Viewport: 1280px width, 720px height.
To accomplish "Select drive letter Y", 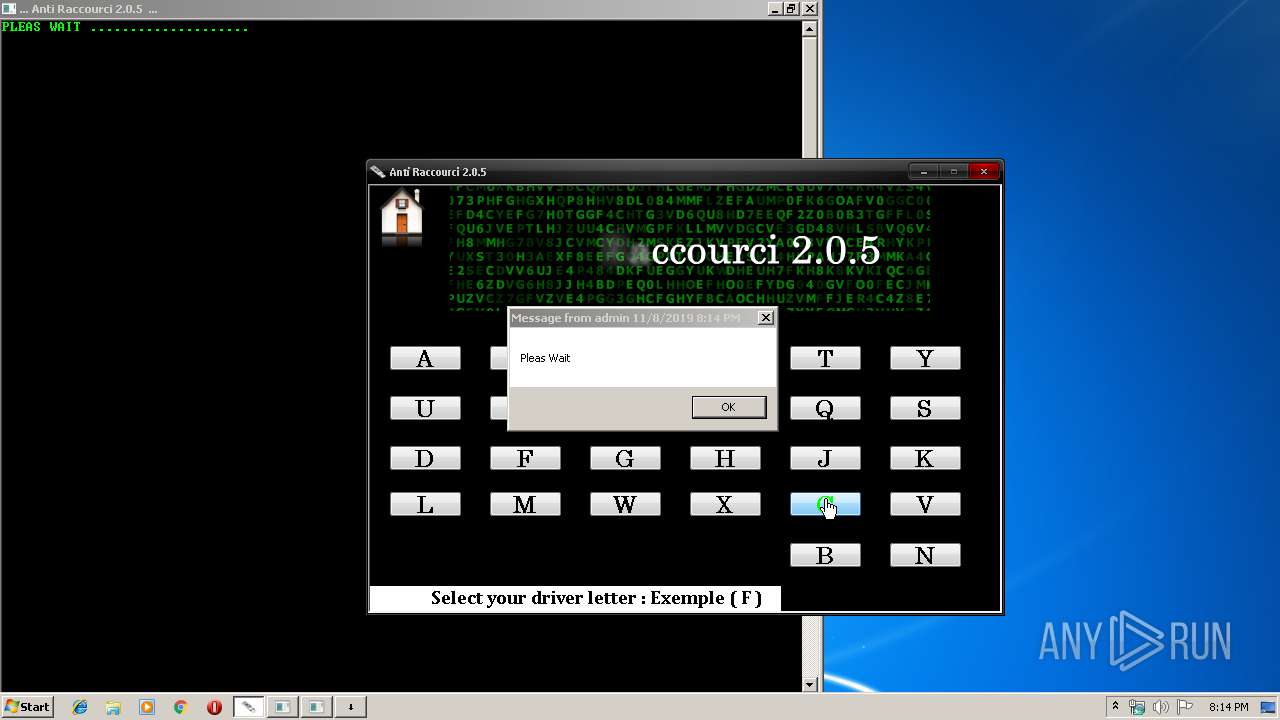I will [x=925, y=359].
